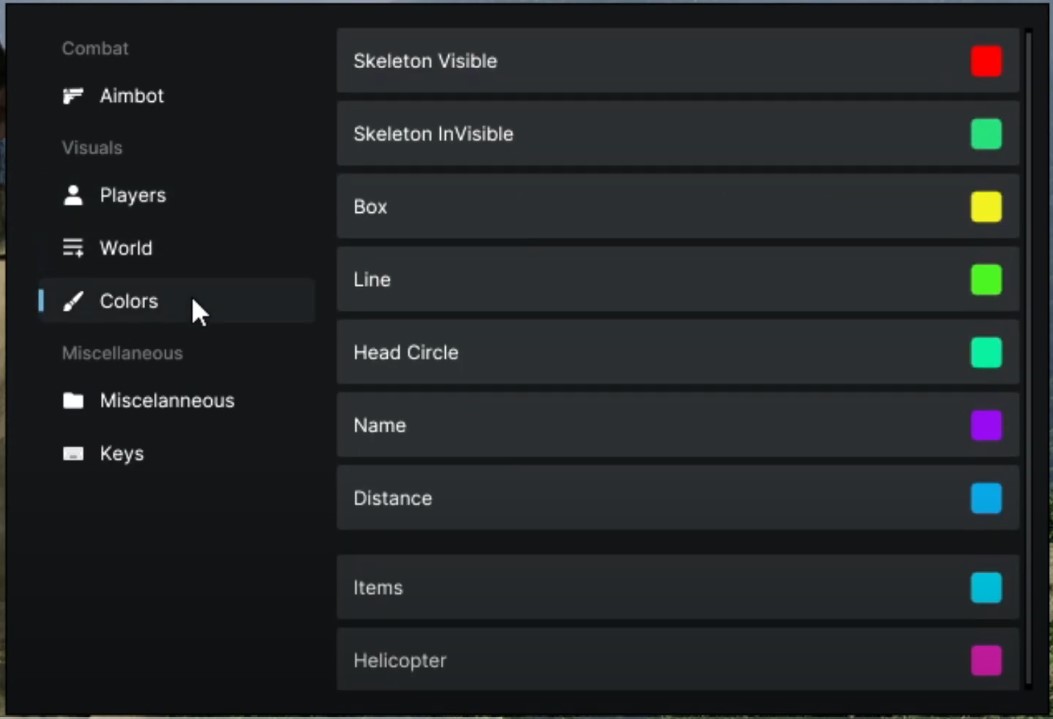Switch to the Aimbot tab label
The height and width of the screenshot is (719, 1053).
[x=132, y=96]
